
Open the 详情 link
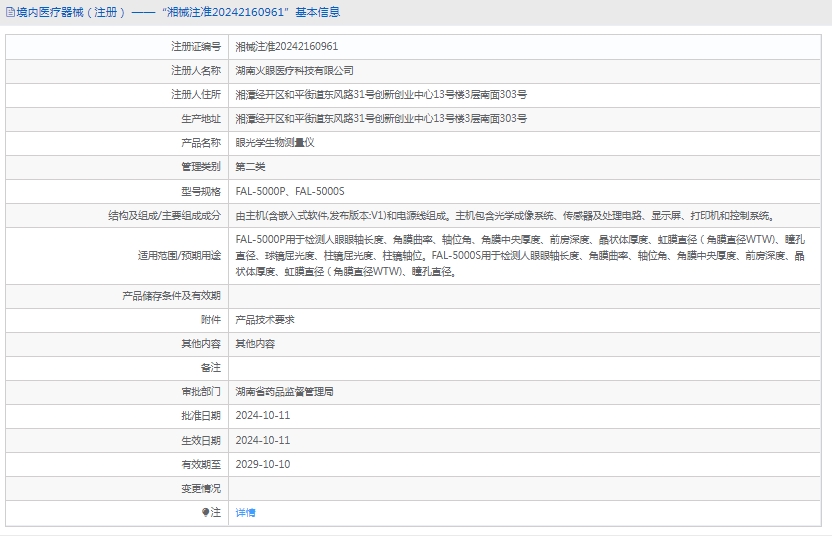pyautogui.click(x=245, y=512)
